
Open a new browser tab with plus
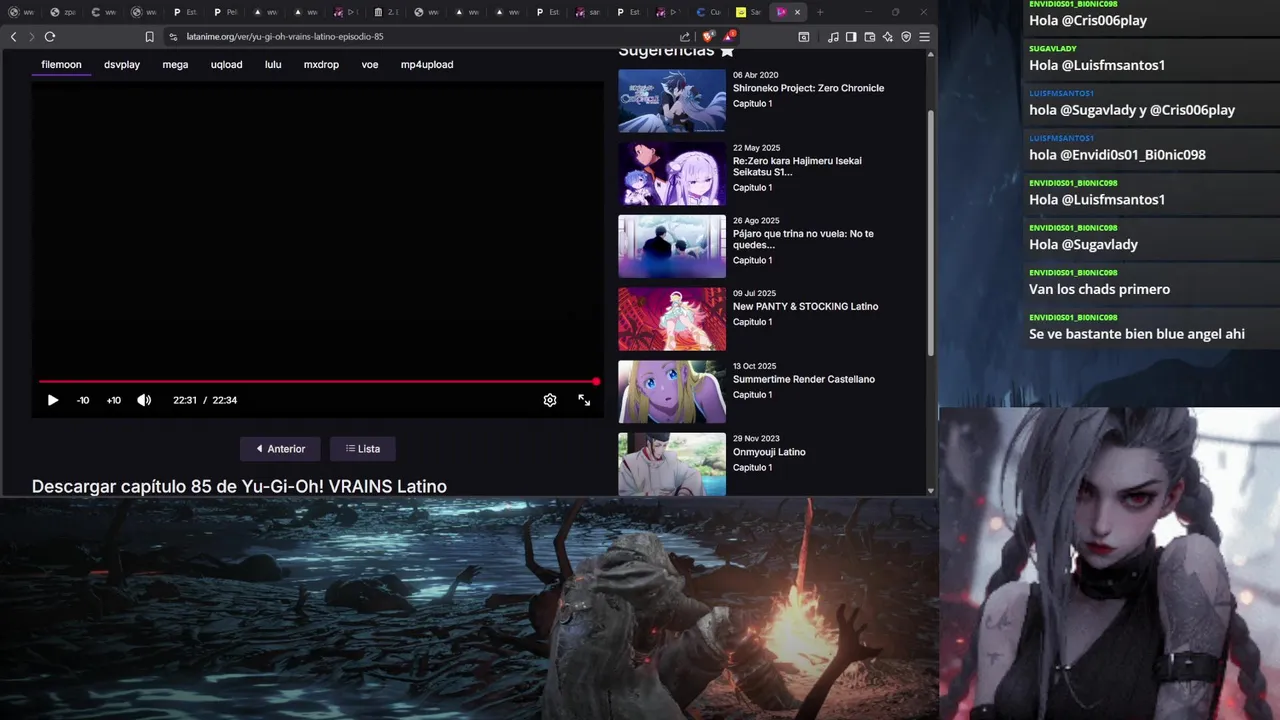click(x=820, y=12)
